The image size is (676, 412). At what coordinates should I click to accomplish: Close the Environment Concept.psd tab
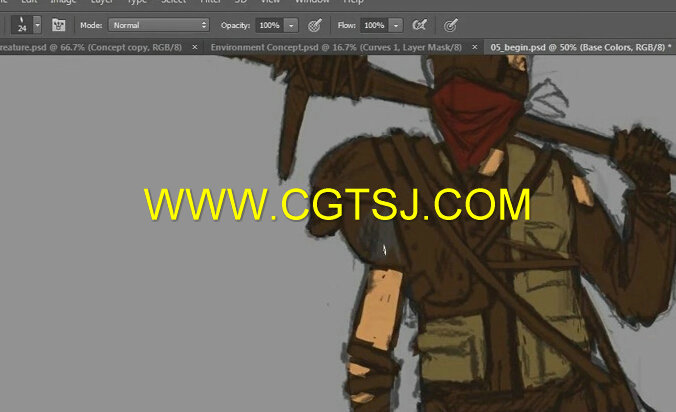point(475,47)
